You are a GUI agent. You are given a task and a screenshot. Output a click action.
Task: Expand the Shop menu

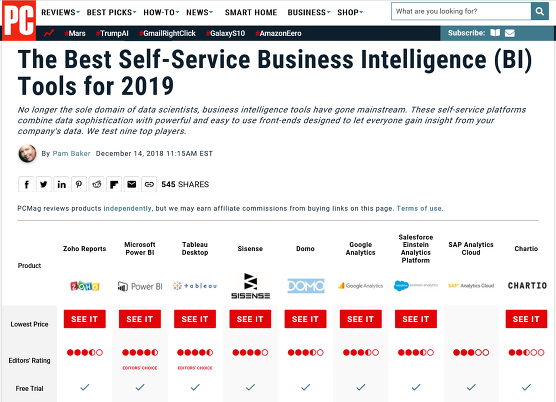[350, 12]
